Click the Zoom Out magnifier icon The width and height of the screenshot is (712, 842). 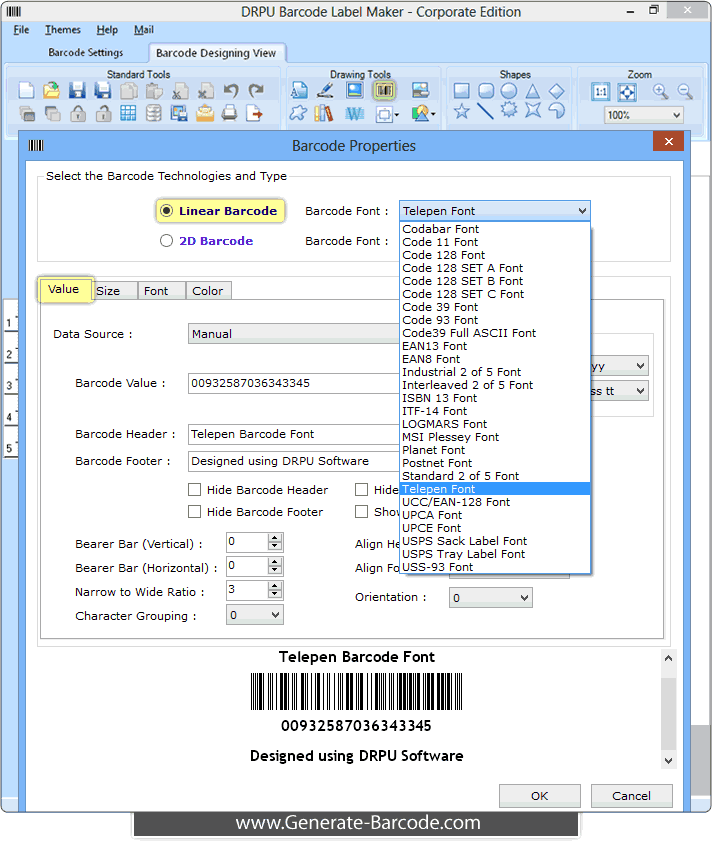[685, 92]
